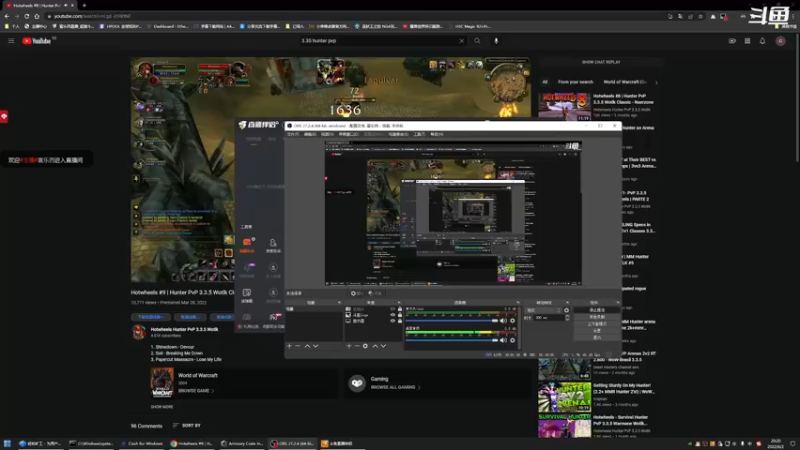Image resolution: width=800 pixels, height=450 pixels.
Task: Click first OBS mixer track volume slider
Action: pyautogui.click(x=452, y=321)
